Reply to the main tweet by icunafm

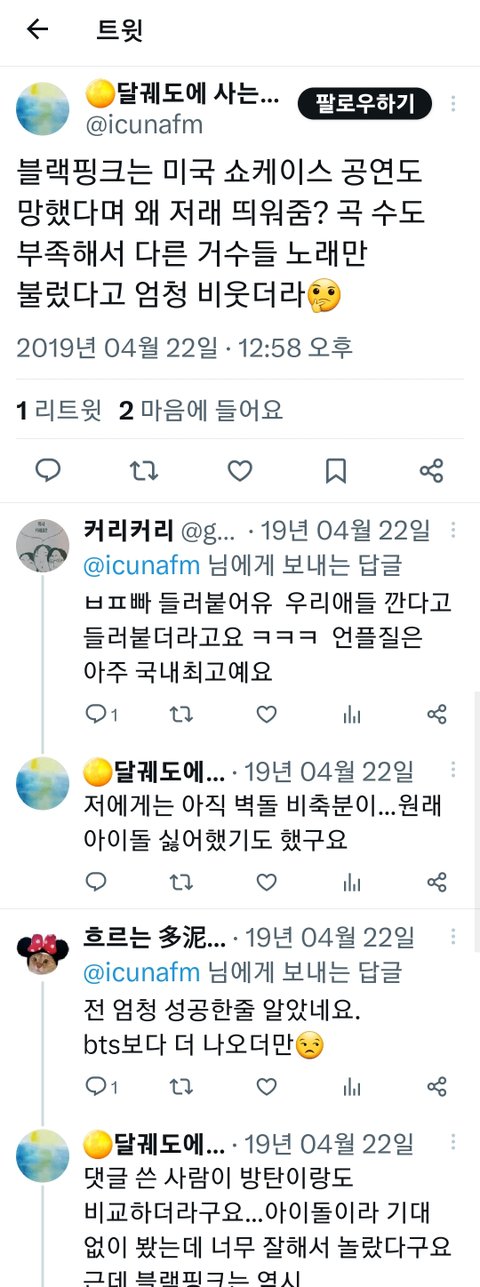(48, 470)
